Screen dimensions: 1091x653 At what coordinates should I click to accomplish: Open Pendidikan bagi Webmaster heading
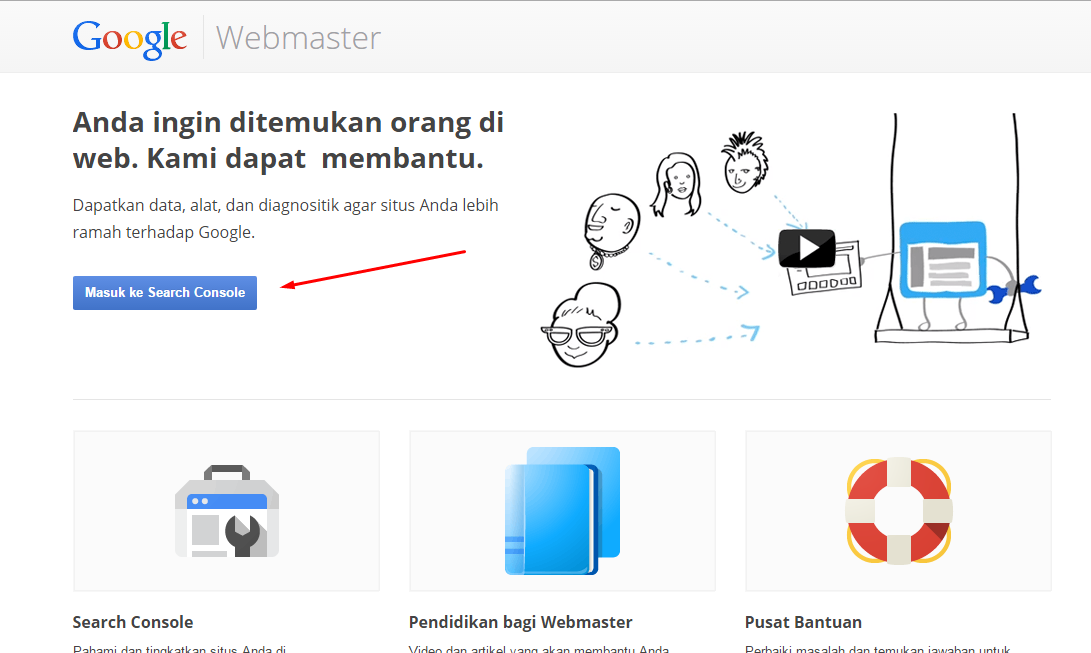(520, 622)
